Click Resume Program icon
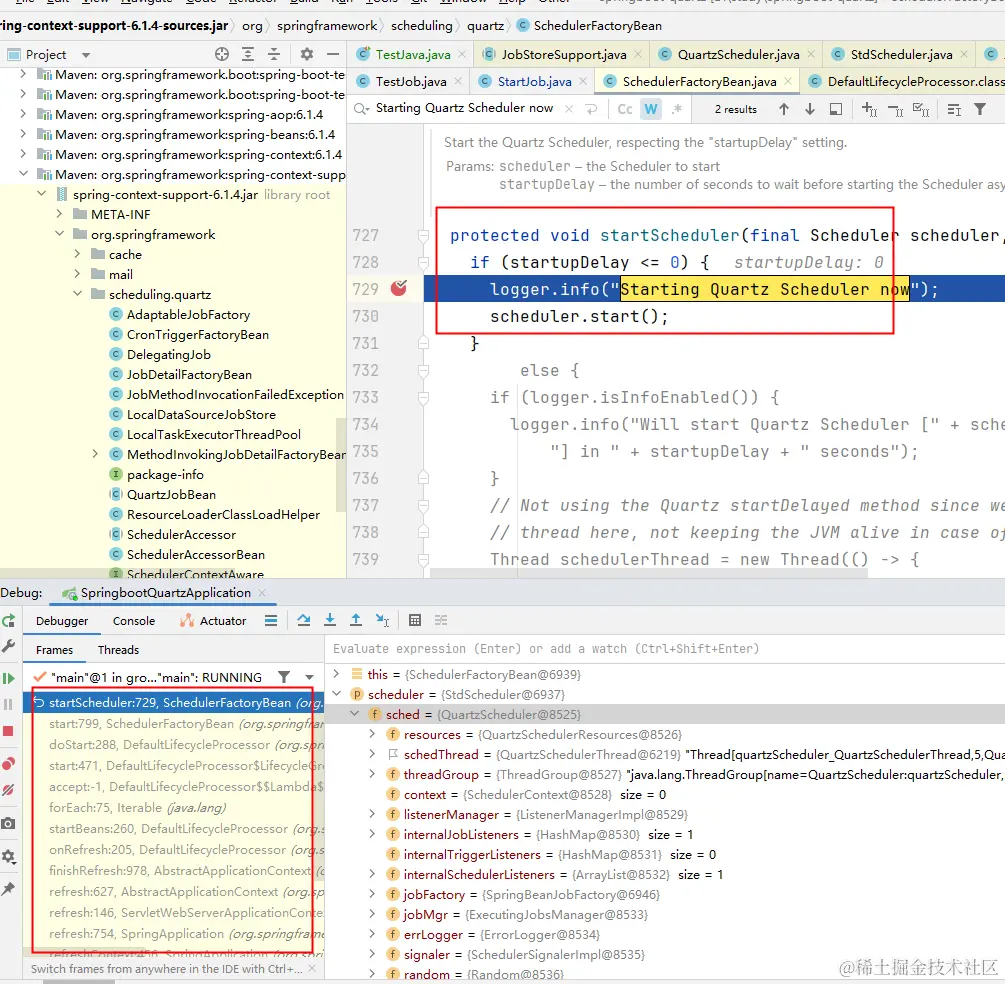Screen dimensions: 1005x984 pos(8,678)
